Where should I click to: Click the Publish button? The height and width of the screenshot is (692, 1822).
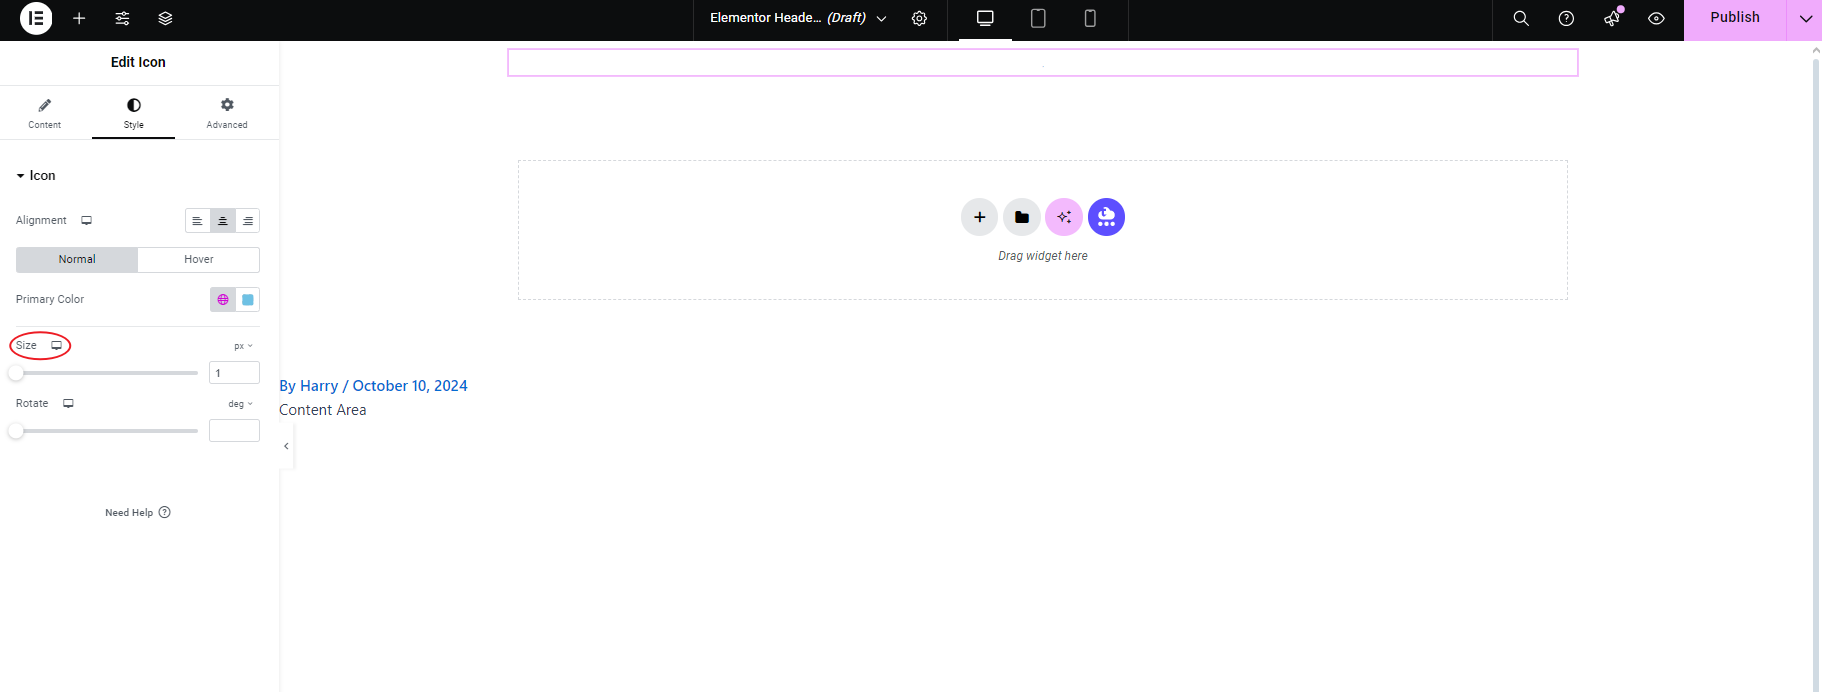click(x=1734, y=19)
